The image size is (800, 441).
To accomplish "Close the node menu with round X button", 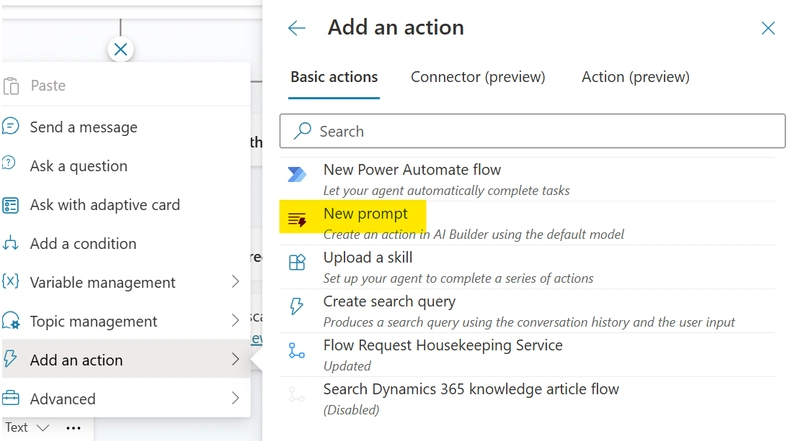I will click(x=120, y=50).
